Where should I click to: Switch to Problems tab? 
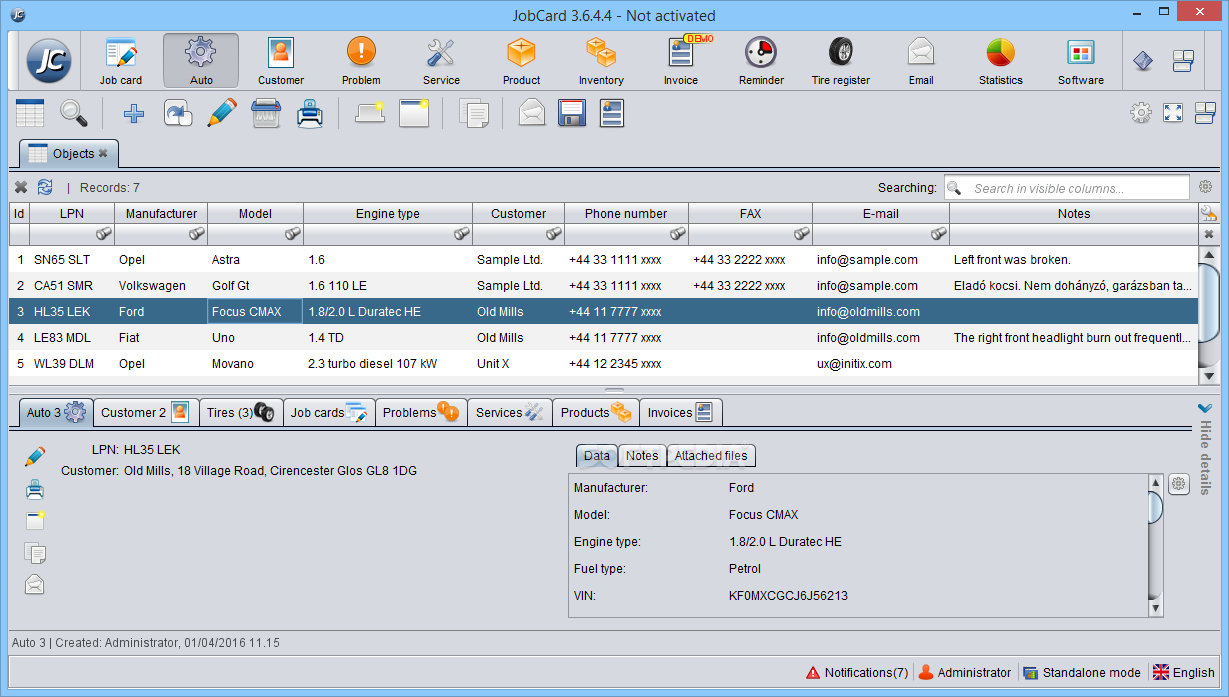point(421,412)
